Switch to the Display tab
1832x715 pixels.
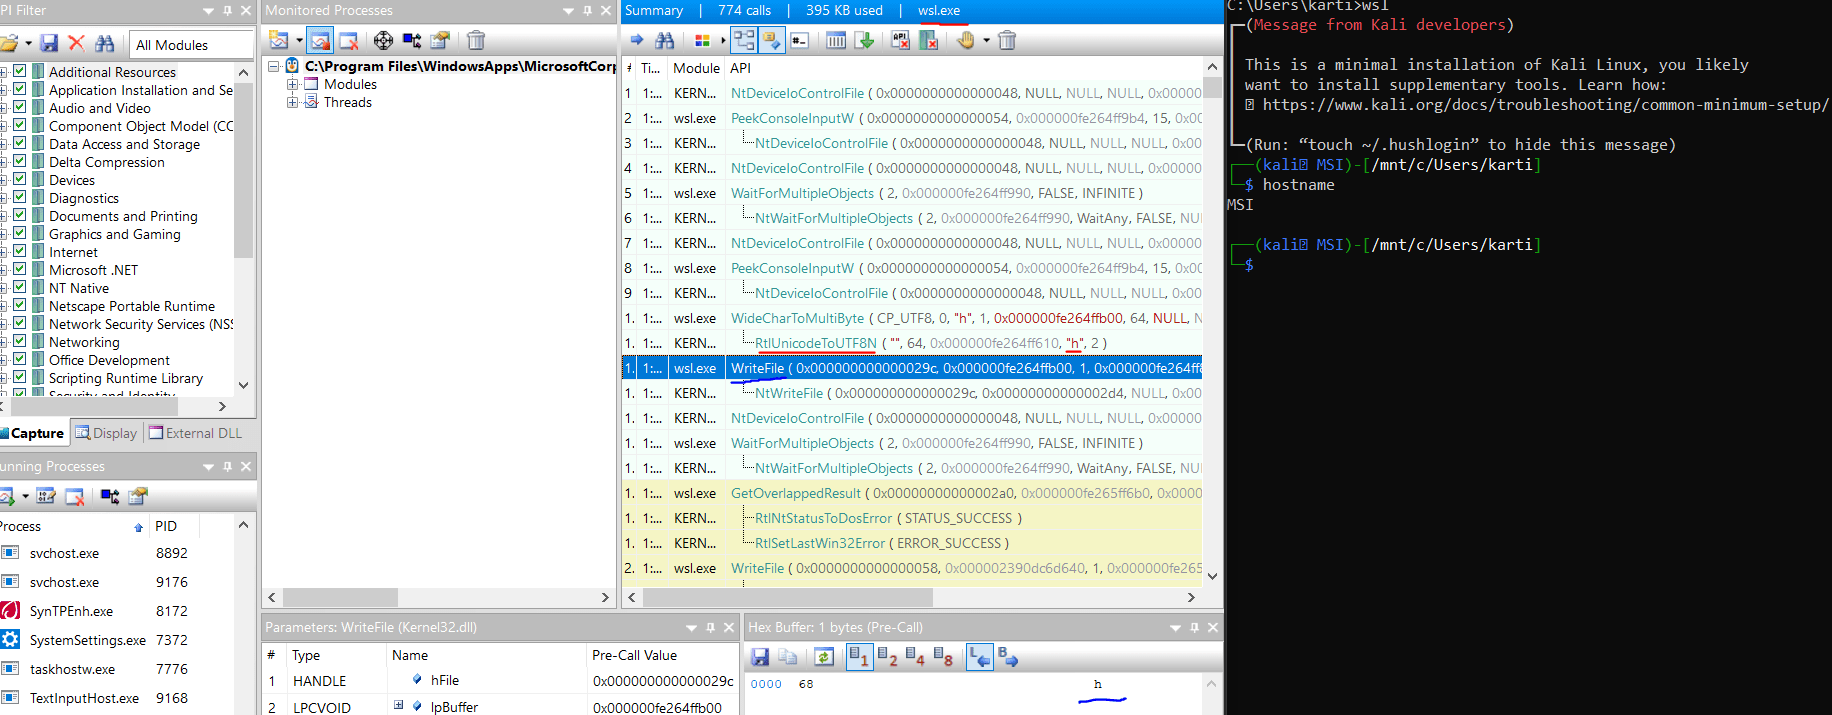coord(107,433)
